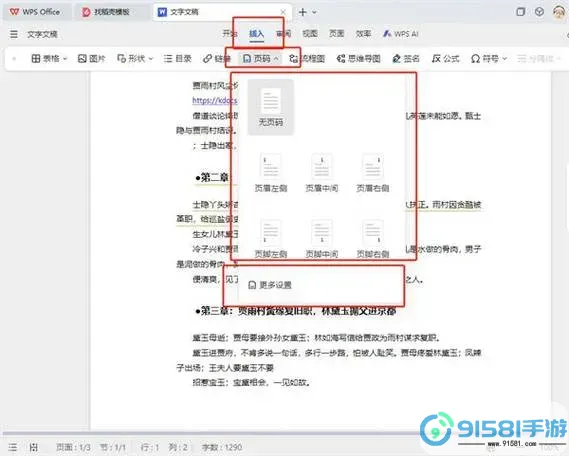569x456 pixels.
Task: Click the 字数: 1290 word count
Action: pyautogui.click(x=222, y=447)
